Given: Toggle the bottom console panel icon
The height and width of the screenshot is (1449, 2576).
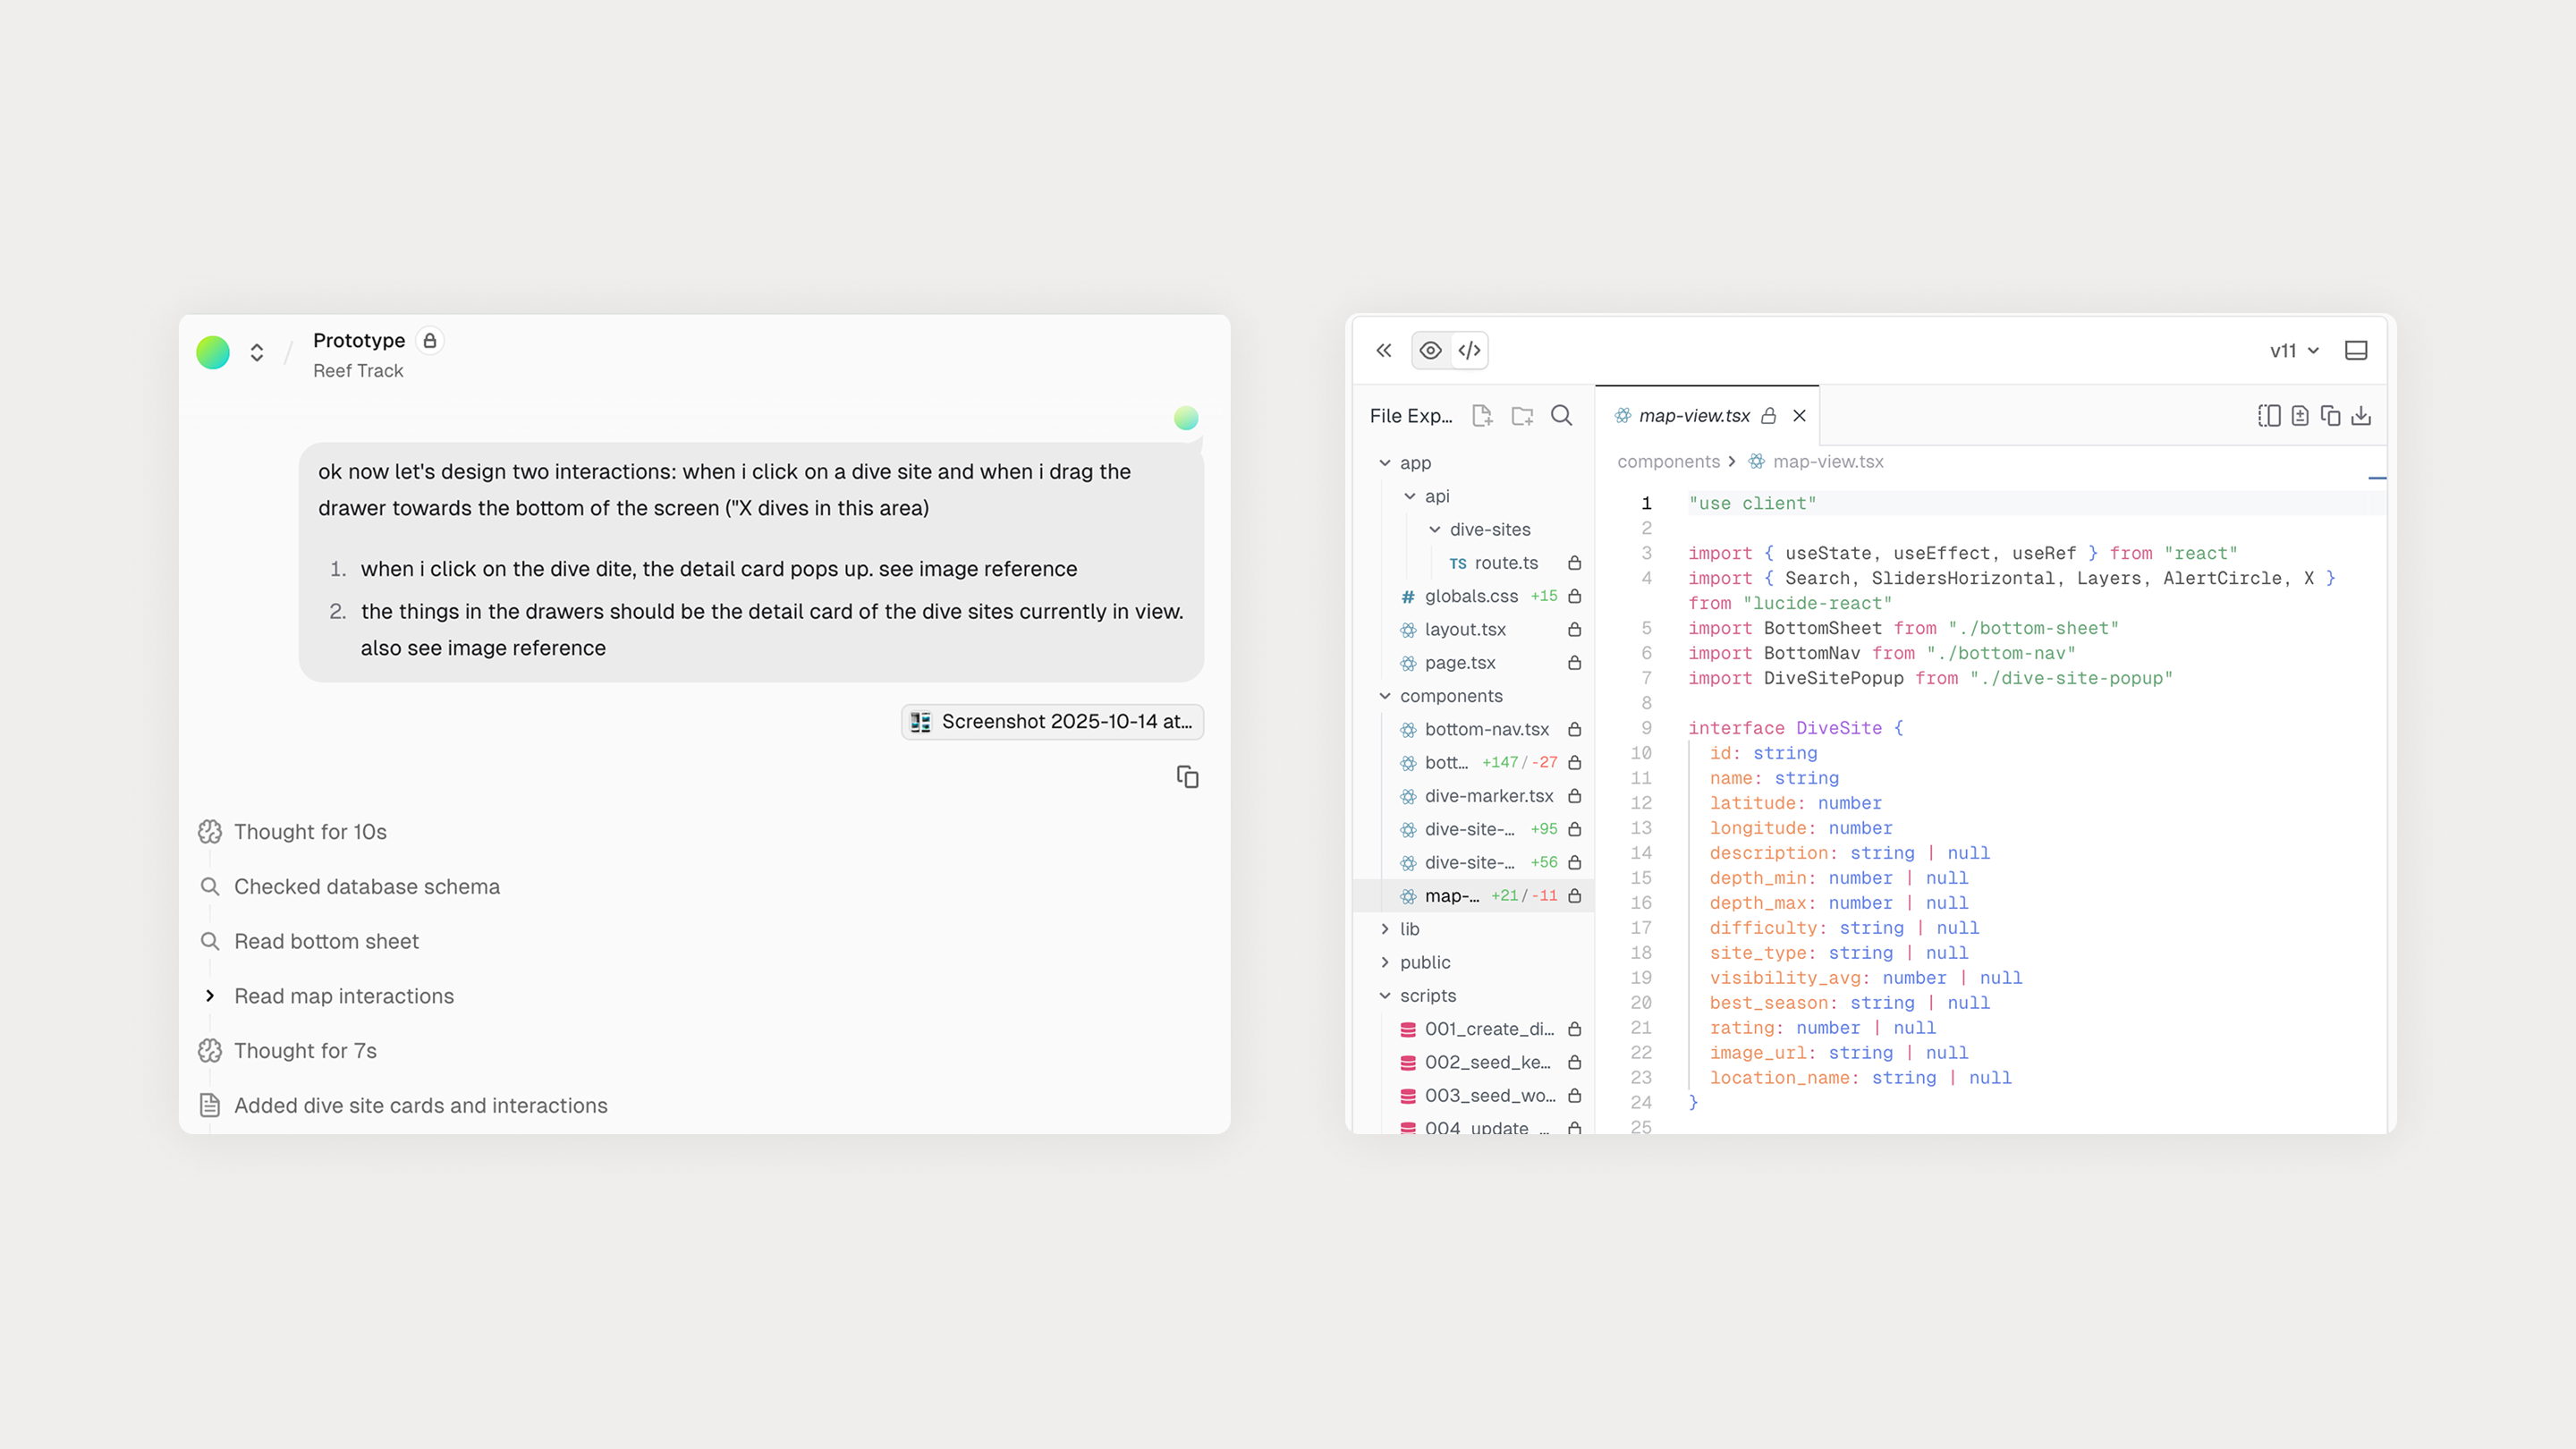Looking at the screenshot, I should [2356, 350].
